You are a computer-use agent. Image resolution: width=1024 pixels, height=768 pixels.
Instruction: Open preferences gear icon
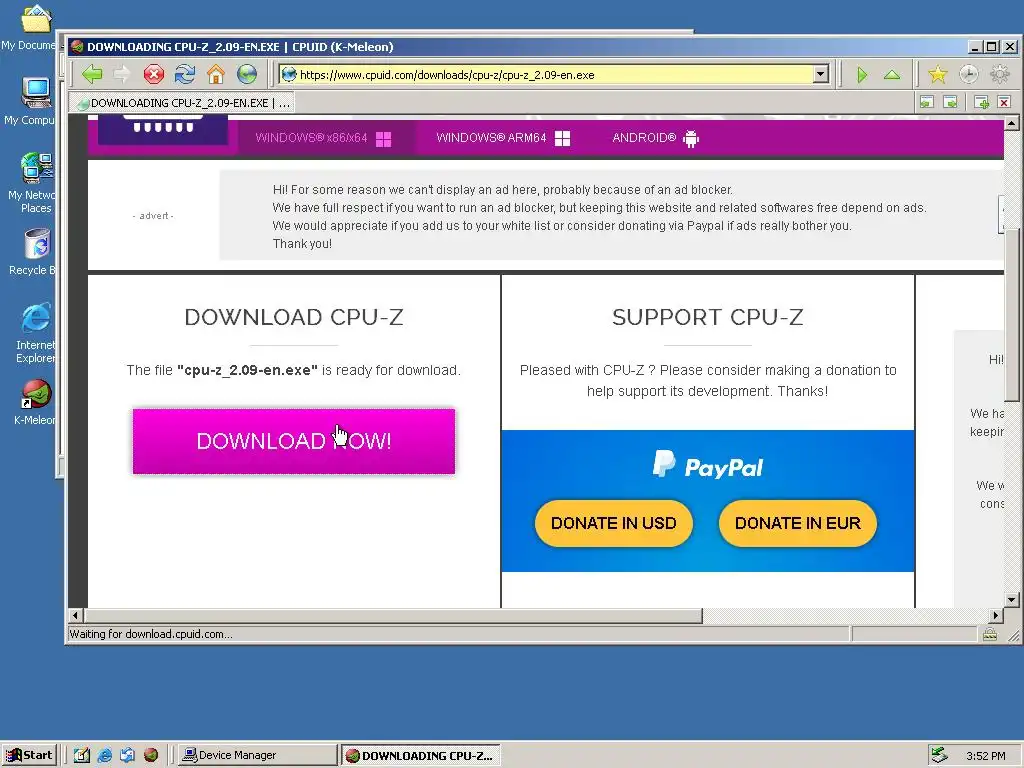tap(1000, 74)
